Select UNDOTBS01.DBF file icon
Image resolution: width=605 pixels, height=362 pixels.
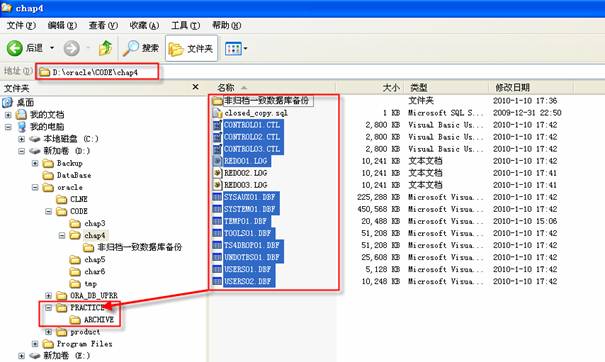[x=217, y=257]
